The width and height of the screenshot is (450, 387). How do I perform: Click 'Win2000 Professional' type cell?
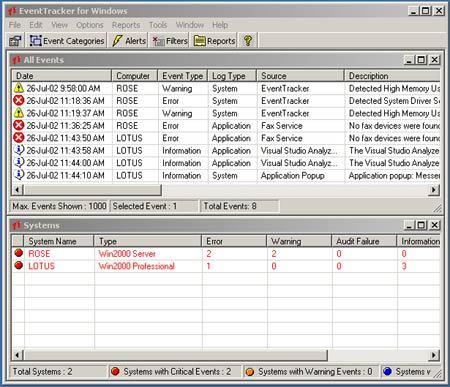136,266
